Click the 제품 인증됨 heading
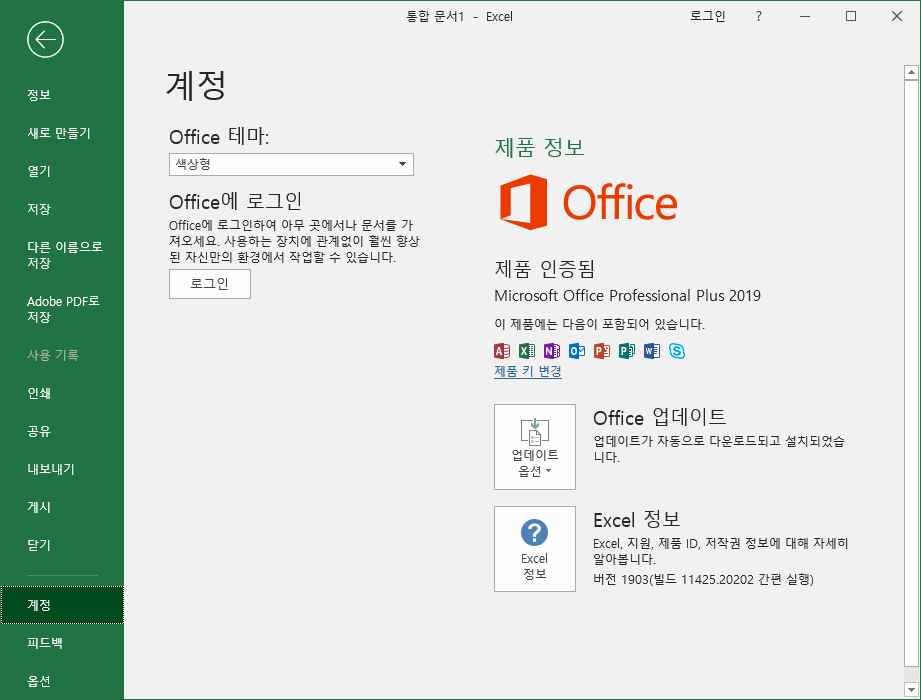Image resolution: width=921 pixels, height=700 pixels. pyautogui.click(x=544, y=269)
